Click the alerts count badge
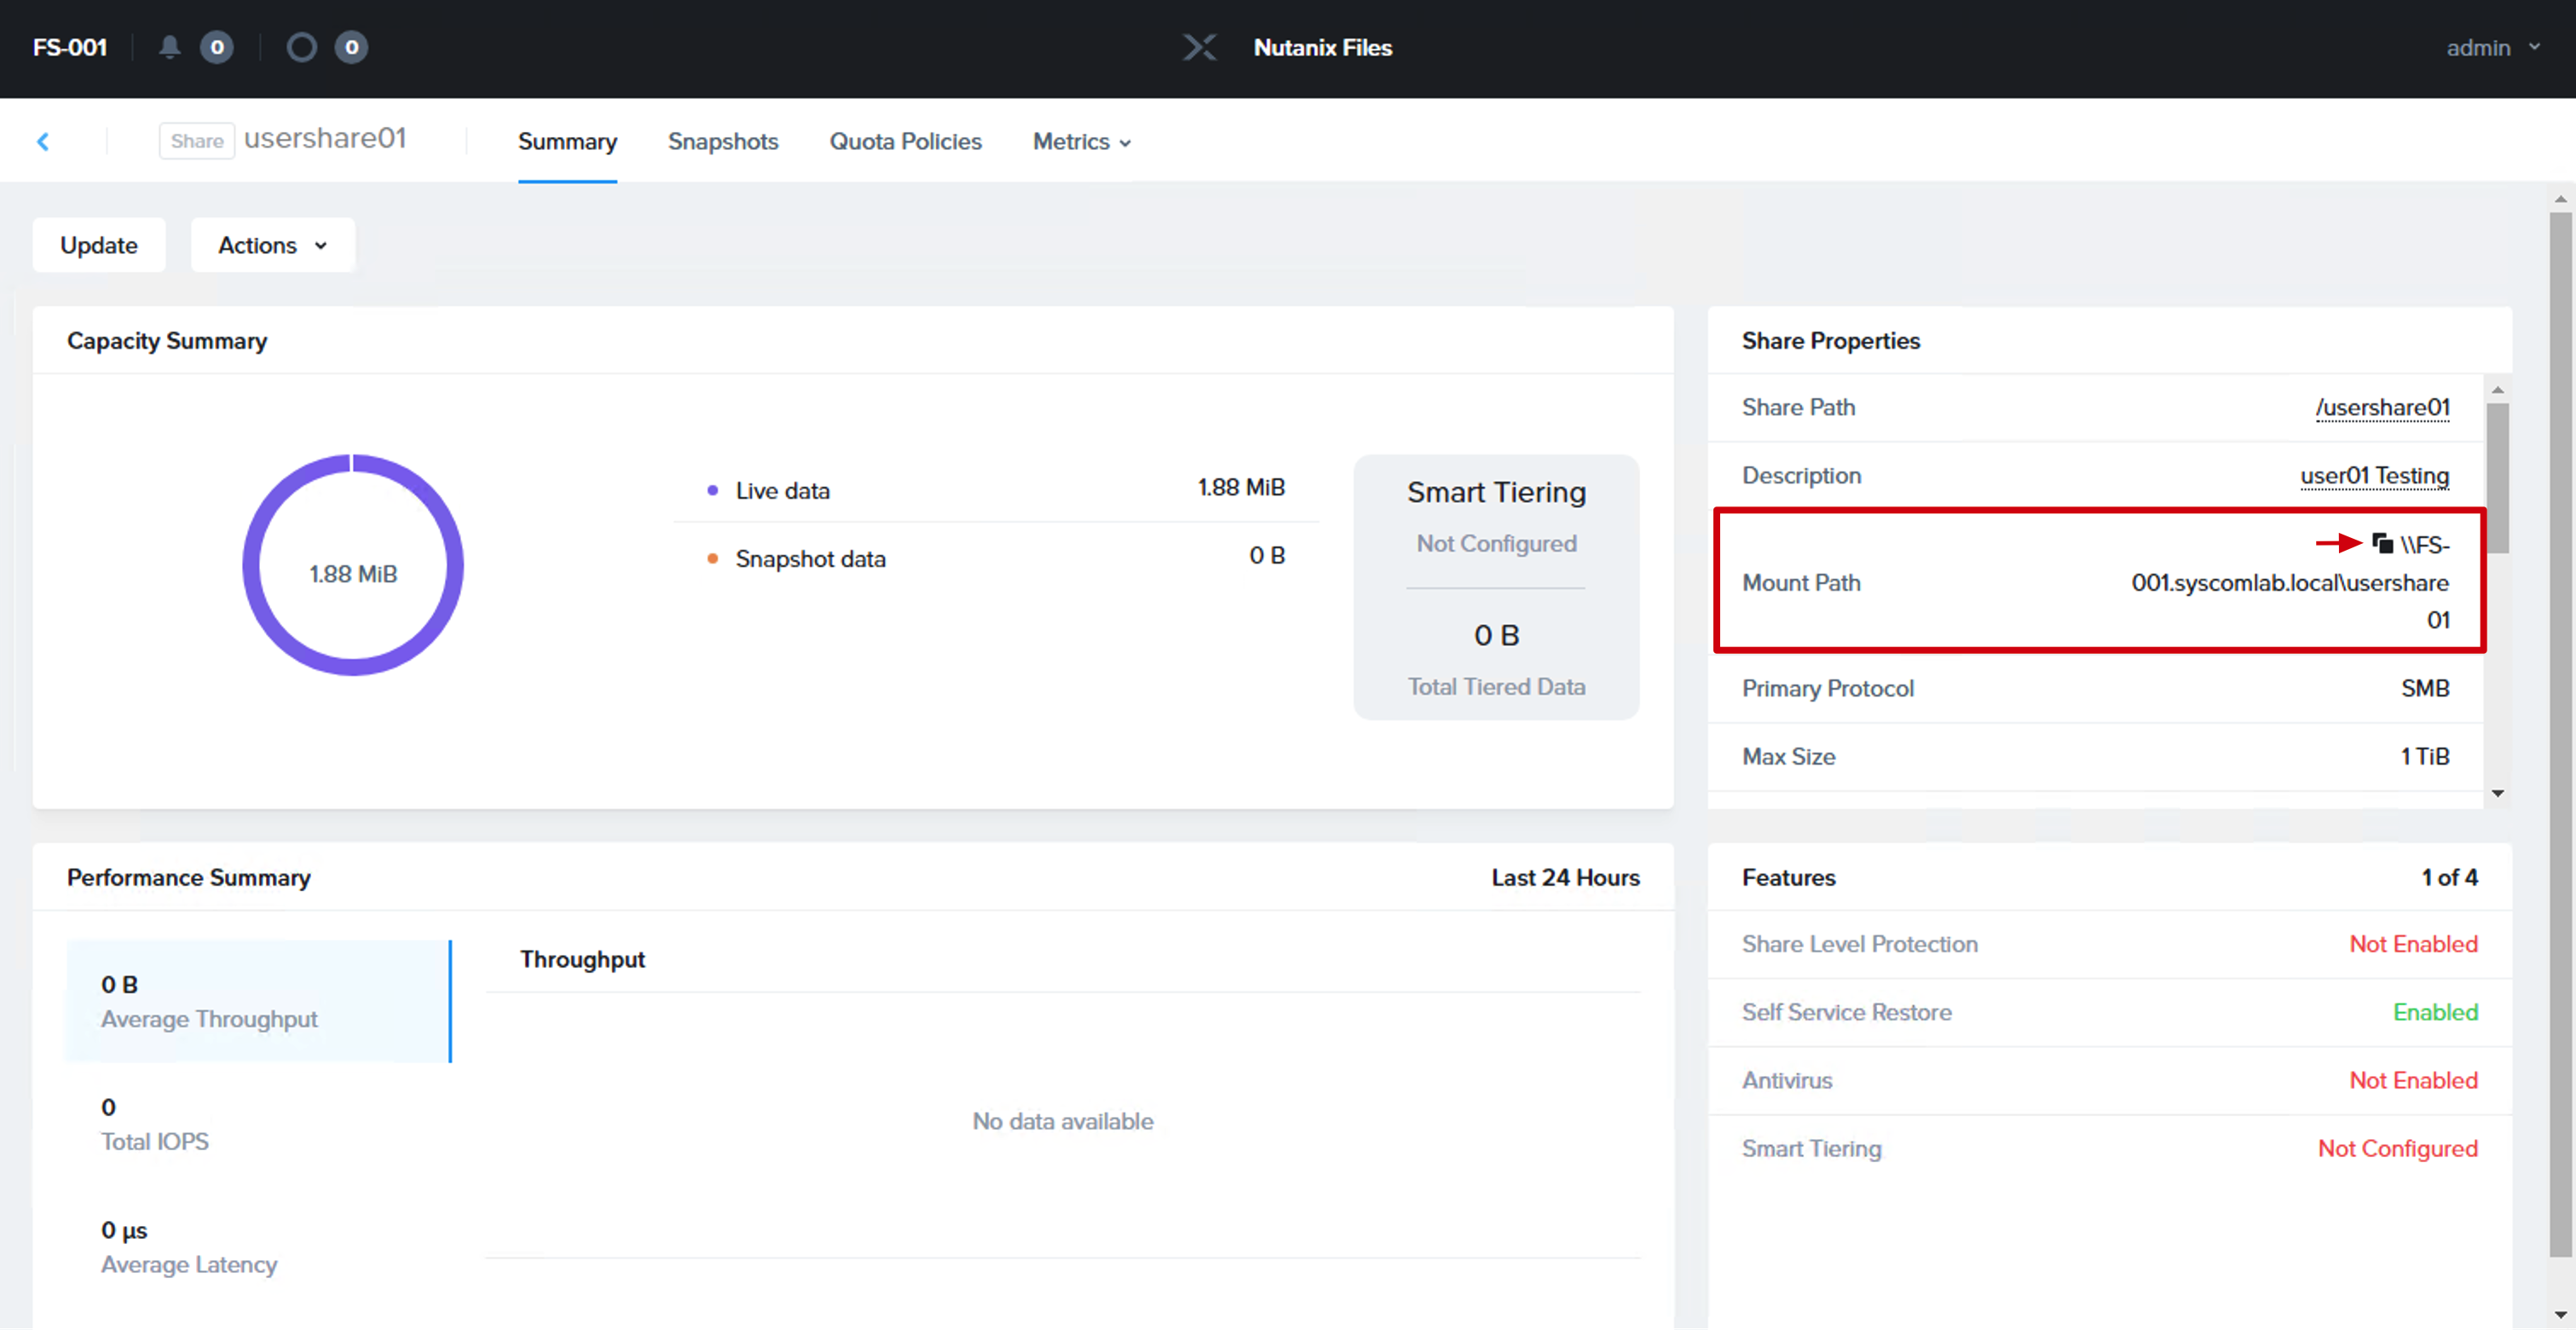2576x1330 pixels. pos(217,47)
